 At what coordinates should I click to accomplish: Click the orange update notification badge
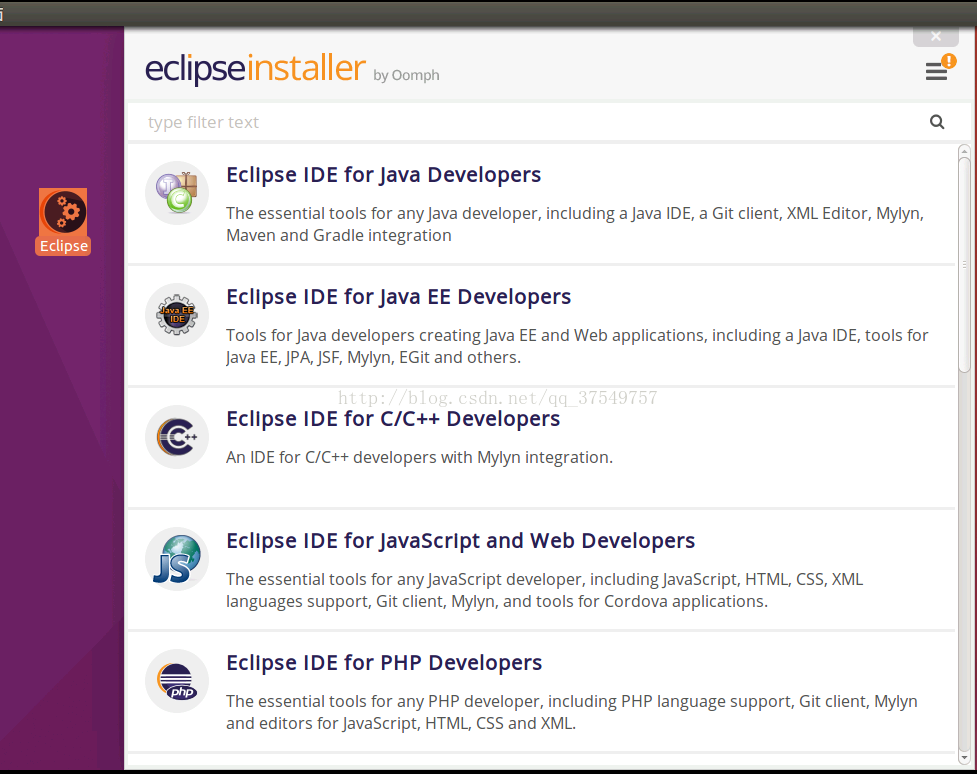coord(949,60)
